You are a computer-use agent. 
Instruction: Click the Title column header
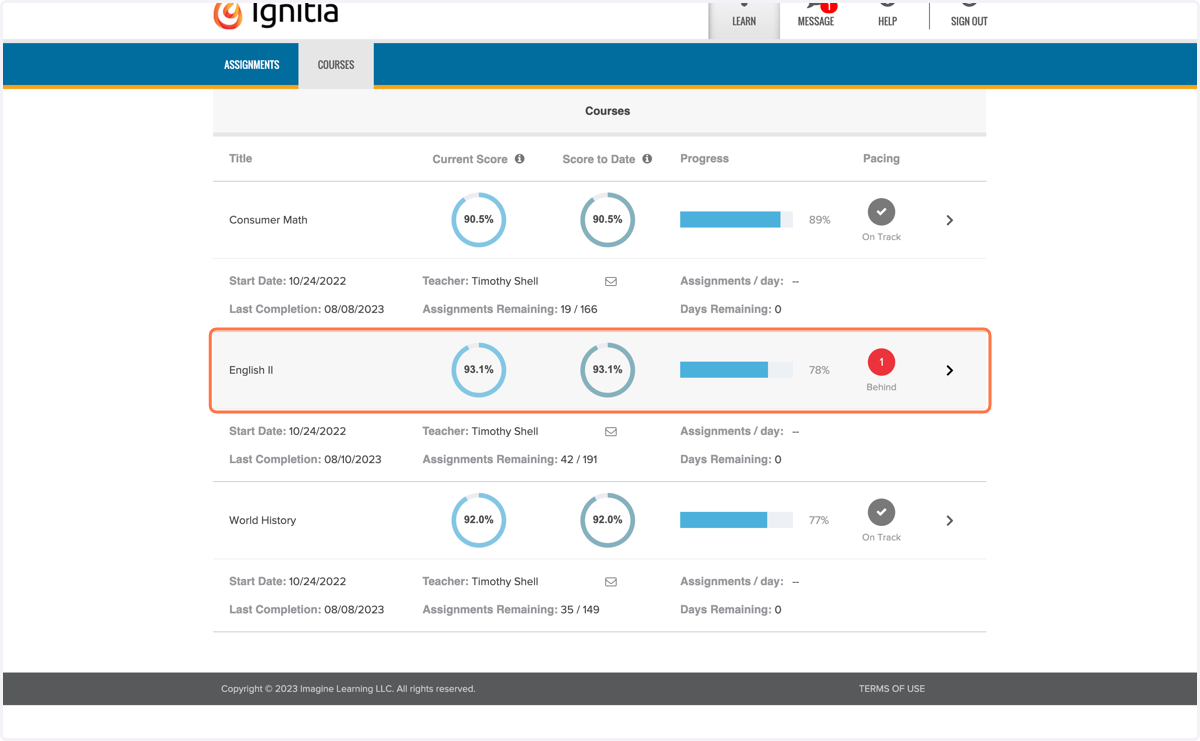241,159
